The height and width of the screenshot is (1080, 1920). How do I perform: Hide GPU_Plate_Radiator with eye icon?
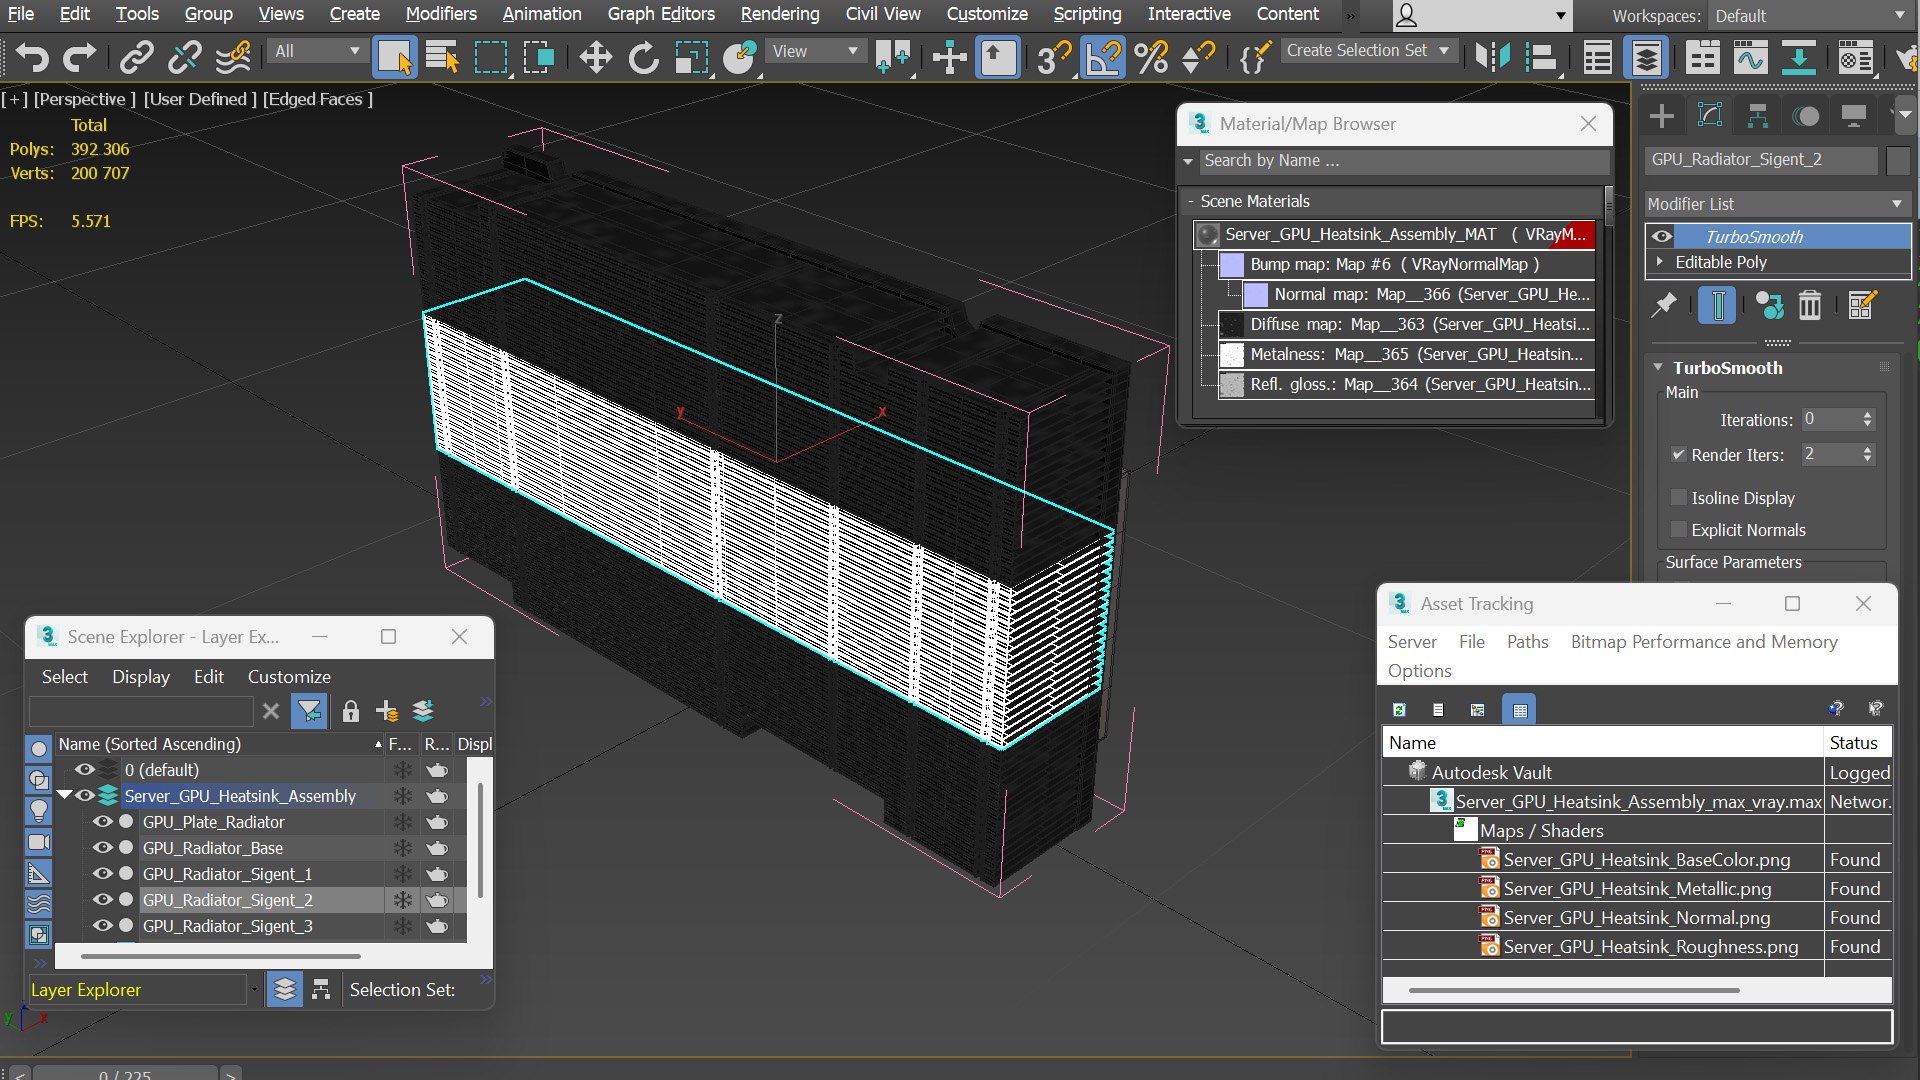point(102,821)
